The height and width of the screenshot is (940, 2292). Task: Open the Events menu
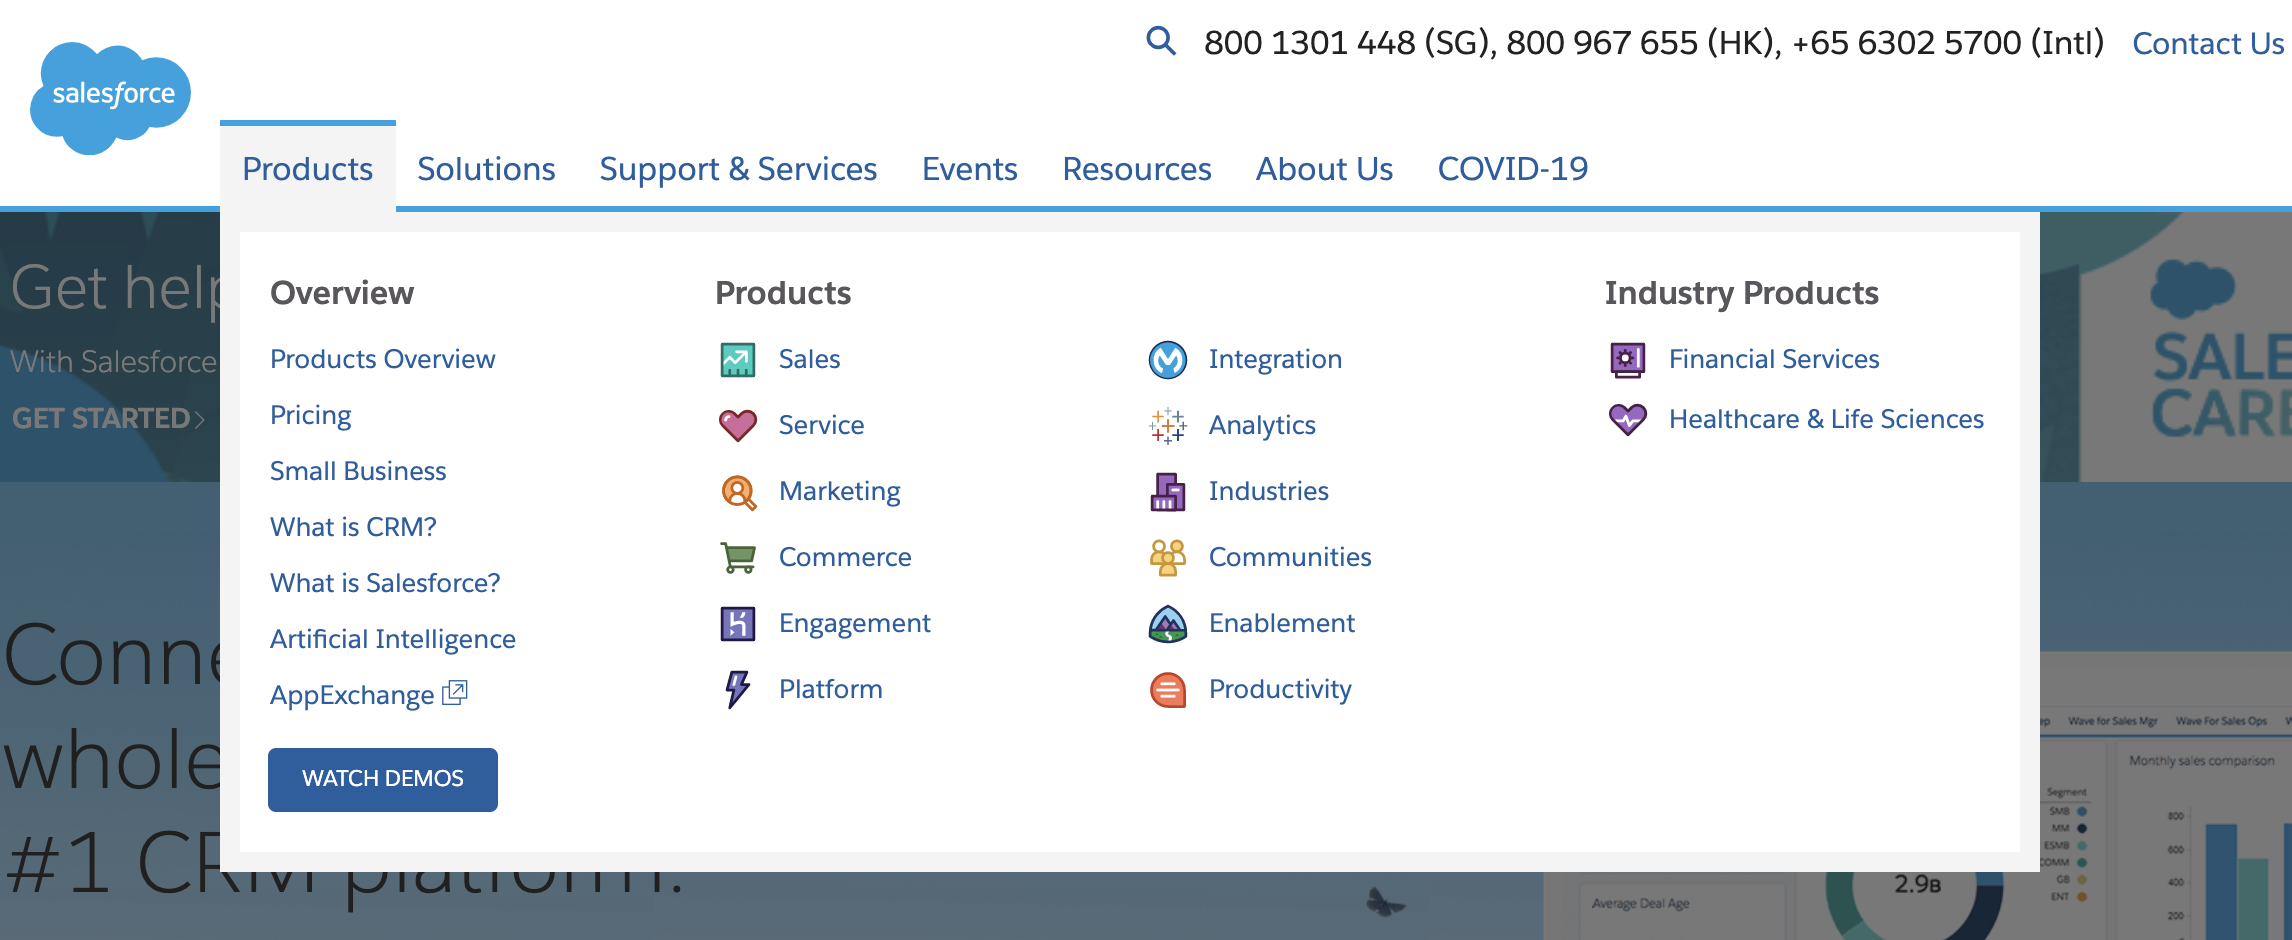[x=969, y=169]
